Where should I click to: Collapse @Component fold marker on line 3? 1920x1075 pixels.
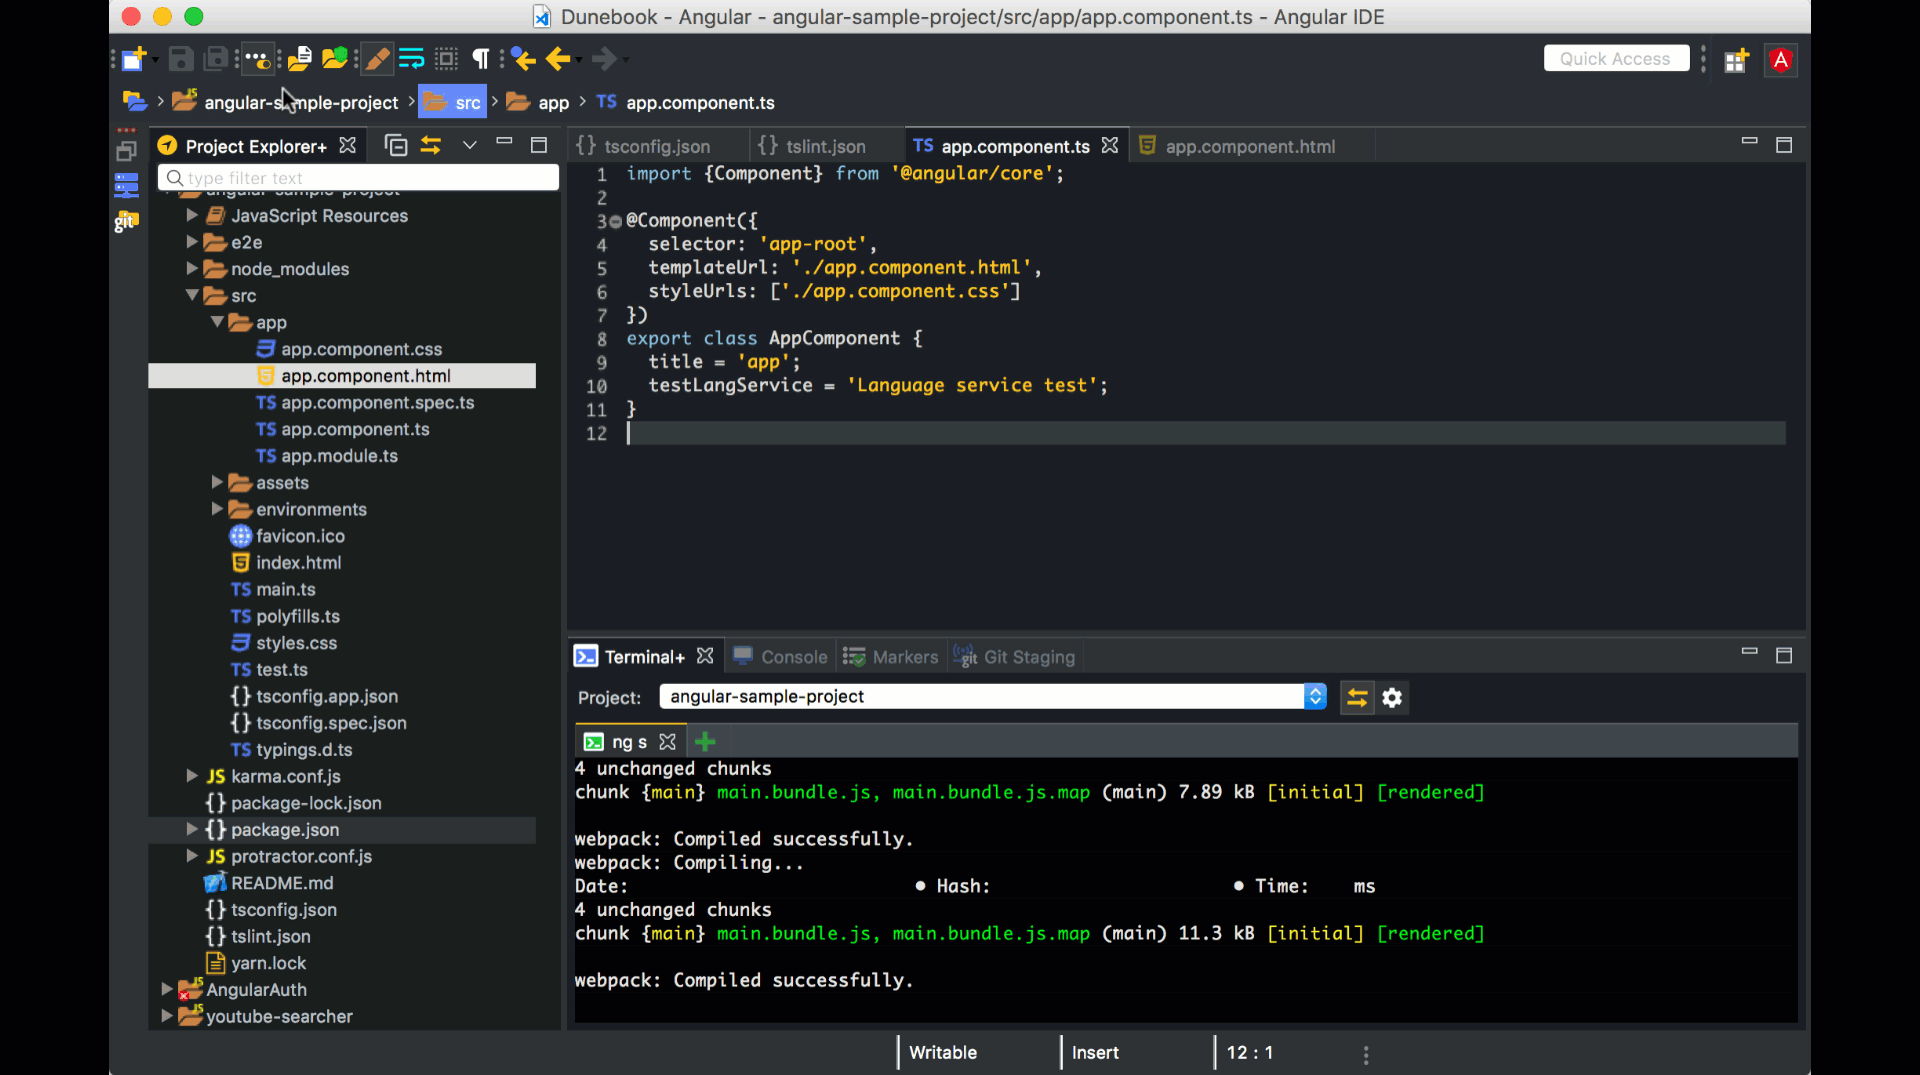click(x=616, y=221)
